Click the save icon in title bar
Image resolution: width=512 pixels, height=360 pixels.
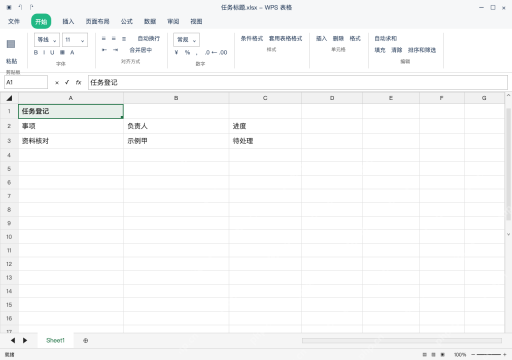point(9,7)
